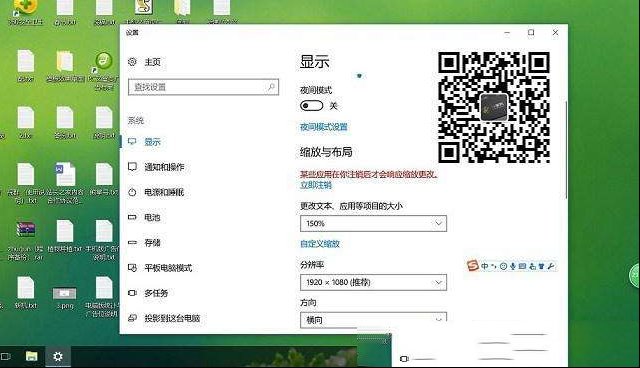Click the 查找设置 search field
The image size is (640, 368).
tap(203, 87)
